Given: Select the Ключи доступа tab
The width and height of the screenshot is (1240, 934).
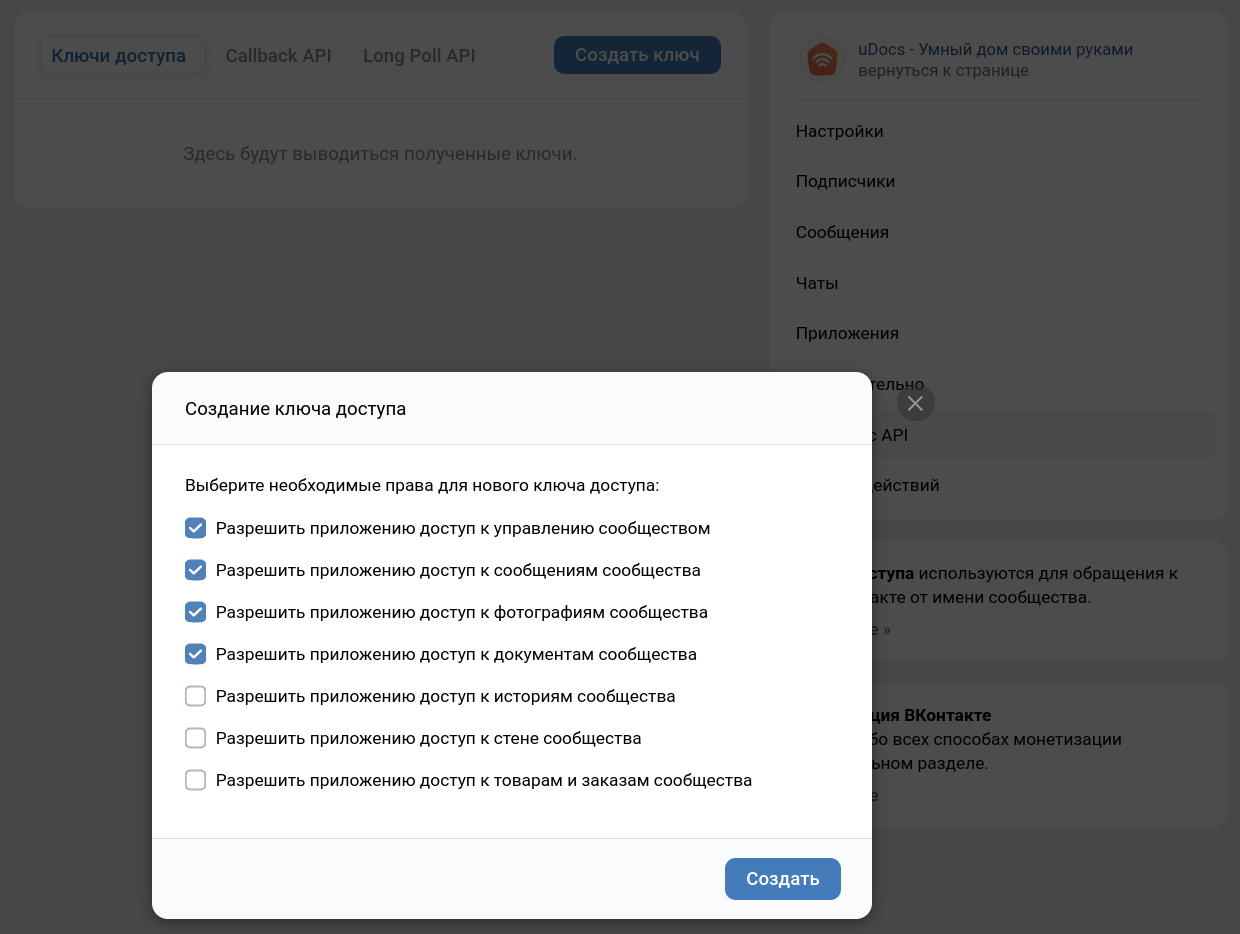Looking at the screenshot, I should tap(119, 56).
